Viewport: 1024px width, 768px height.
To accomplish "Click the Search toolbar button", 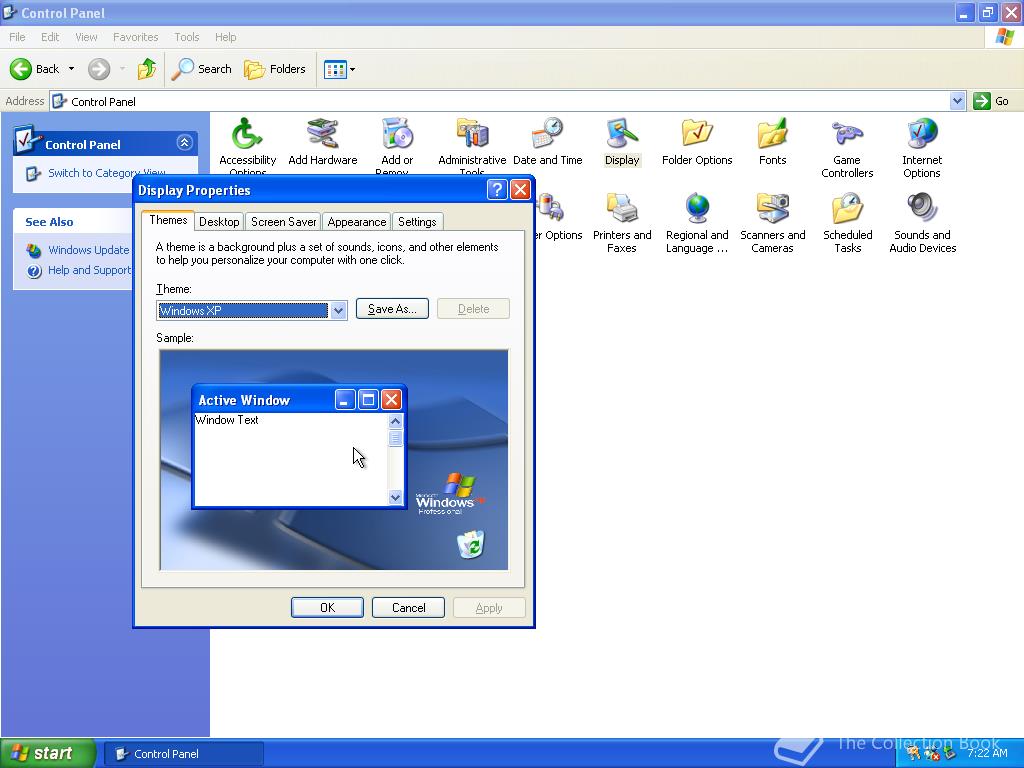I will click(201, 69).
